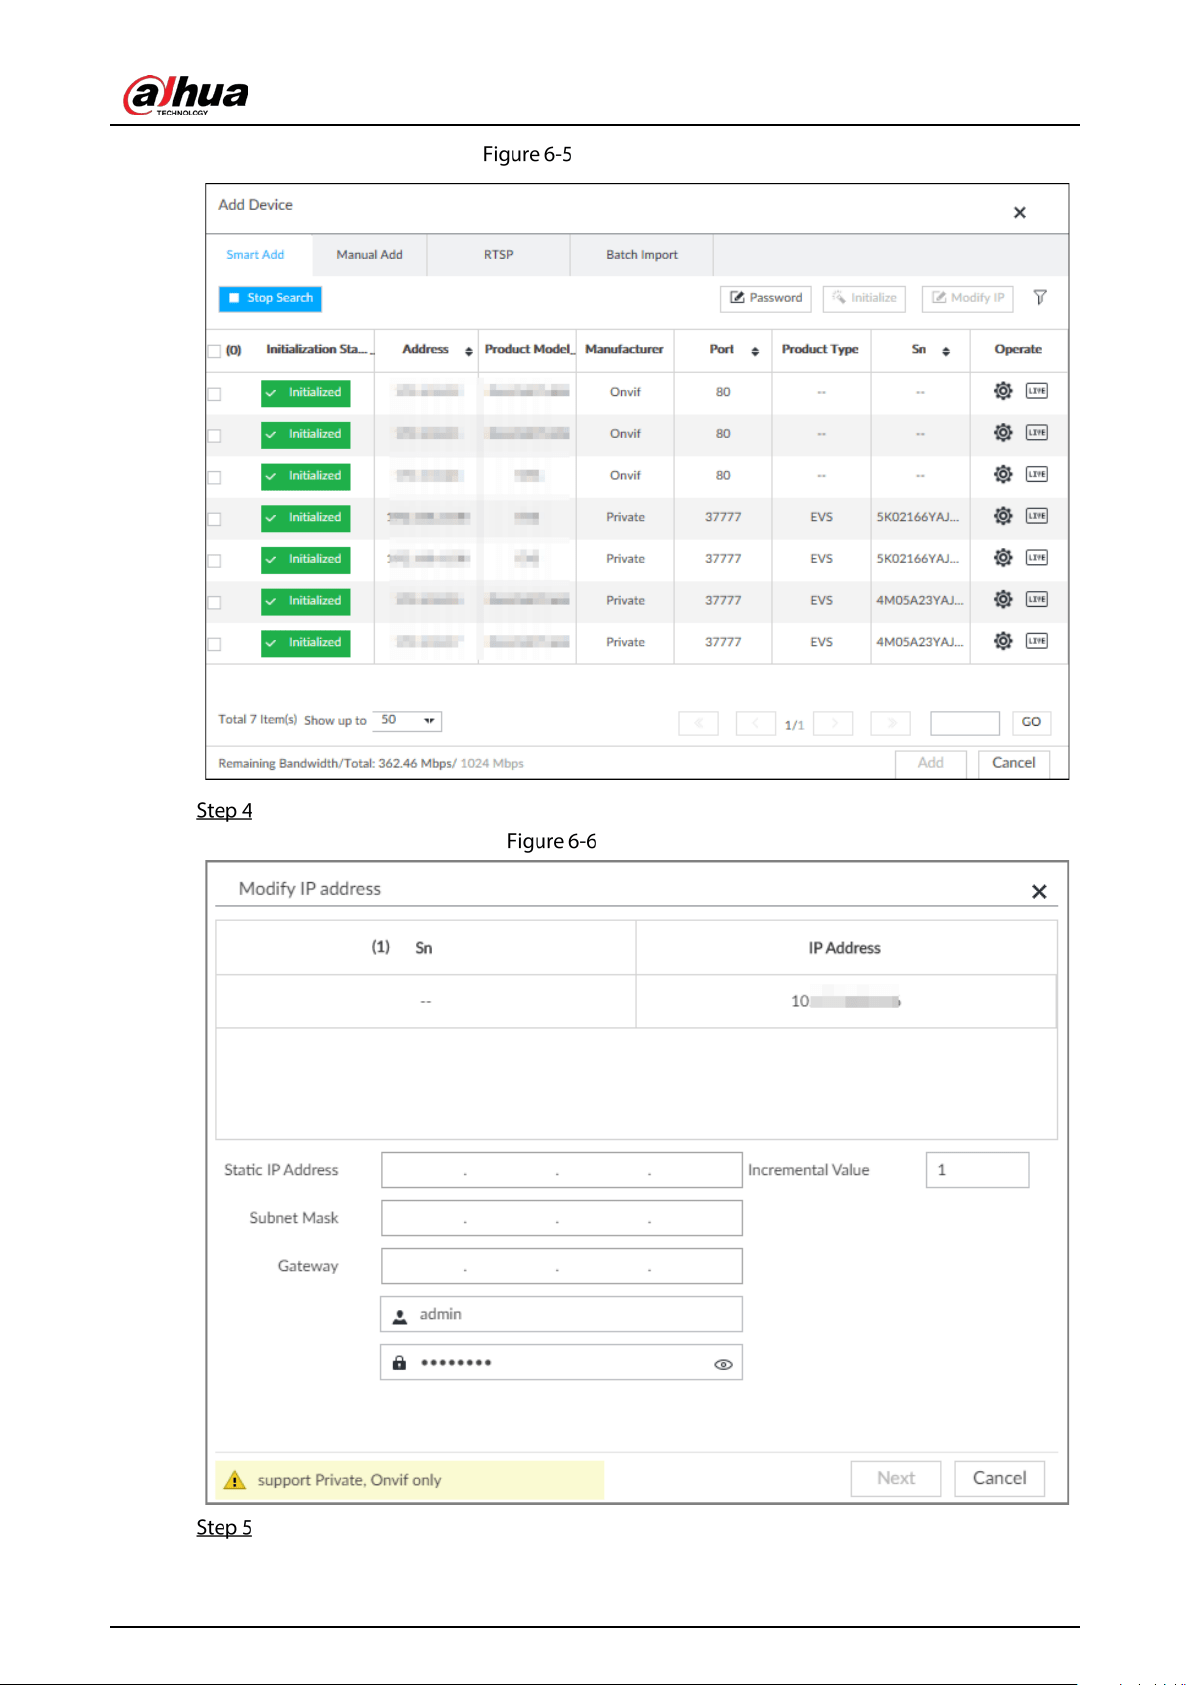Open LIVE preview of the last Private EVS row
Viewport: 1192px width, 1685px height.
coord(1037,641)
